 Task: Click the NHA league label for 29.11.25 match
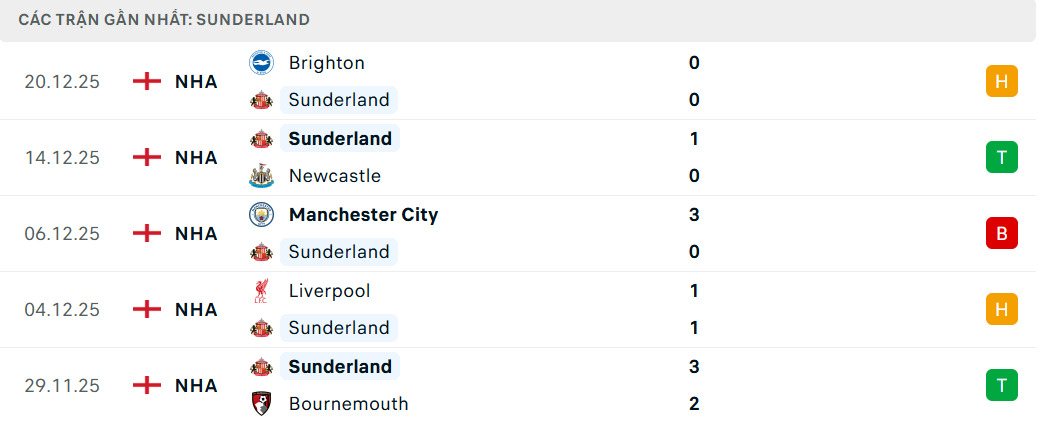(196, 385)
